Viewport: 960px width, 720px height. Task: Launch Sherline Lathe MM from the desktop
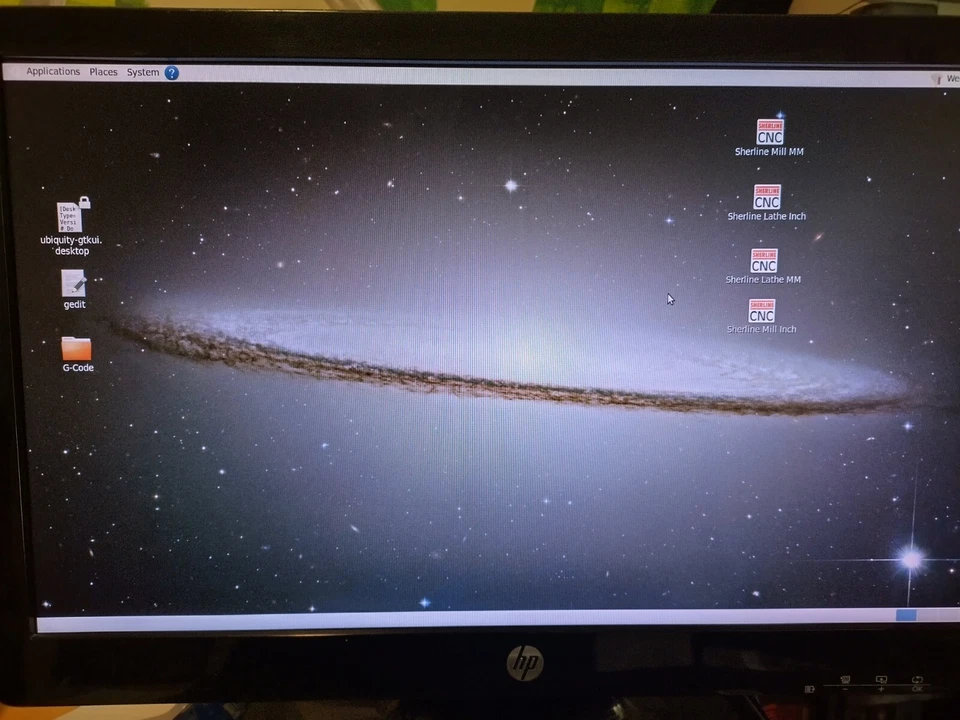(x=763, y=262)
